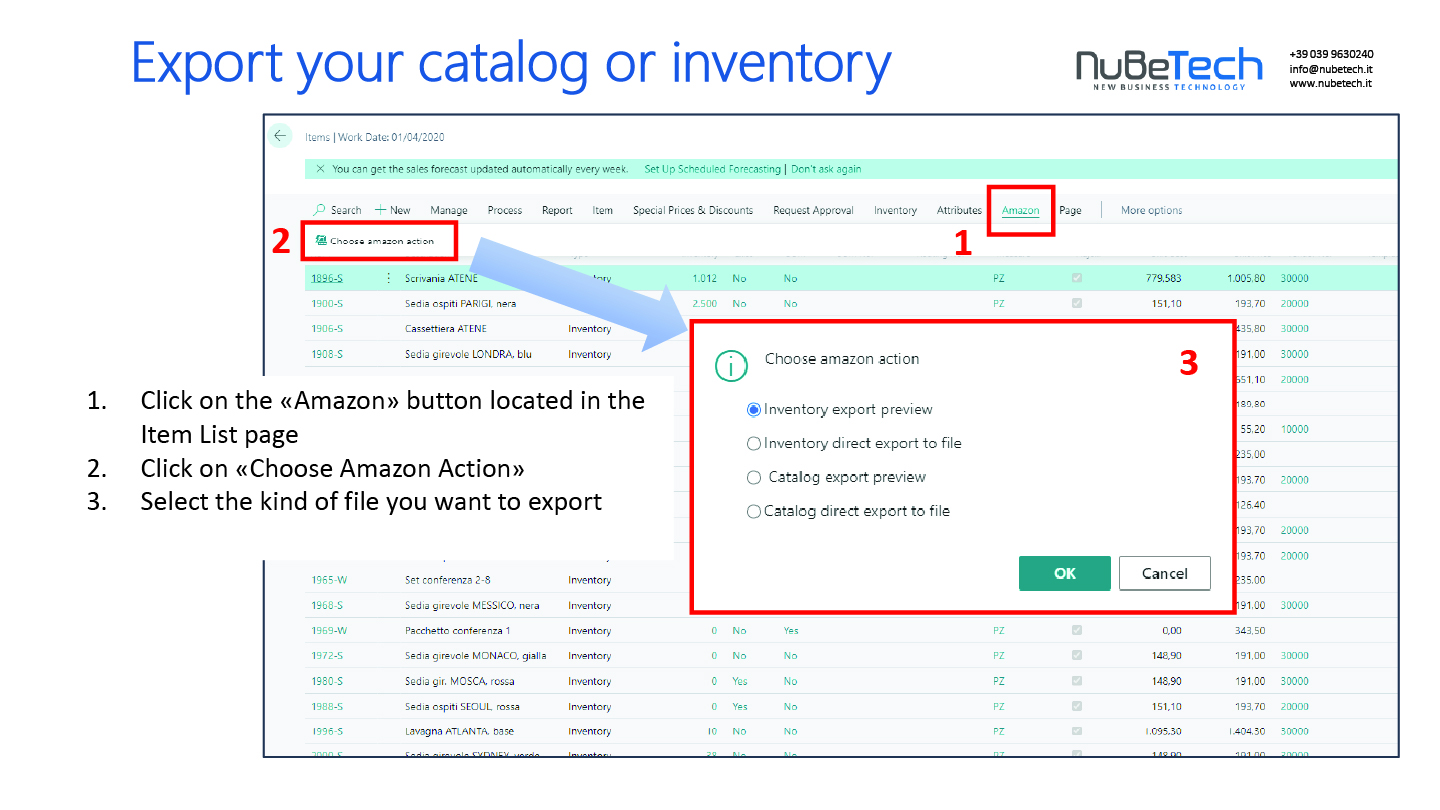Switch to the Amazon menu tab
The height and width of the screenshot is (810, 1440).
click(x=1020, y=210)
